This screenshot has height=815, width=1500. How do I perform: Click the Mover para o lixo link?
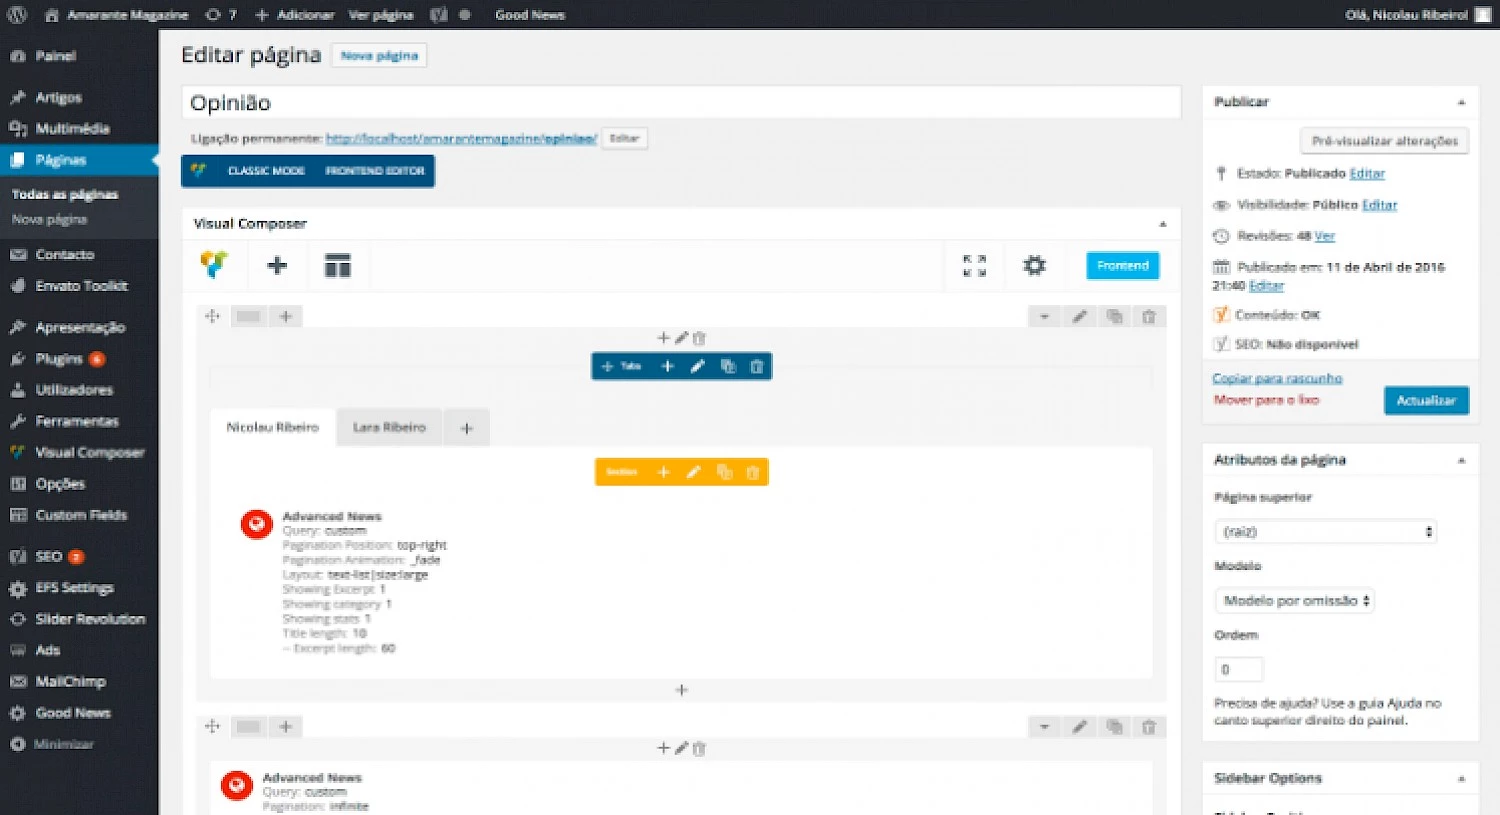pyautogui.click(x=1266, y=400)
